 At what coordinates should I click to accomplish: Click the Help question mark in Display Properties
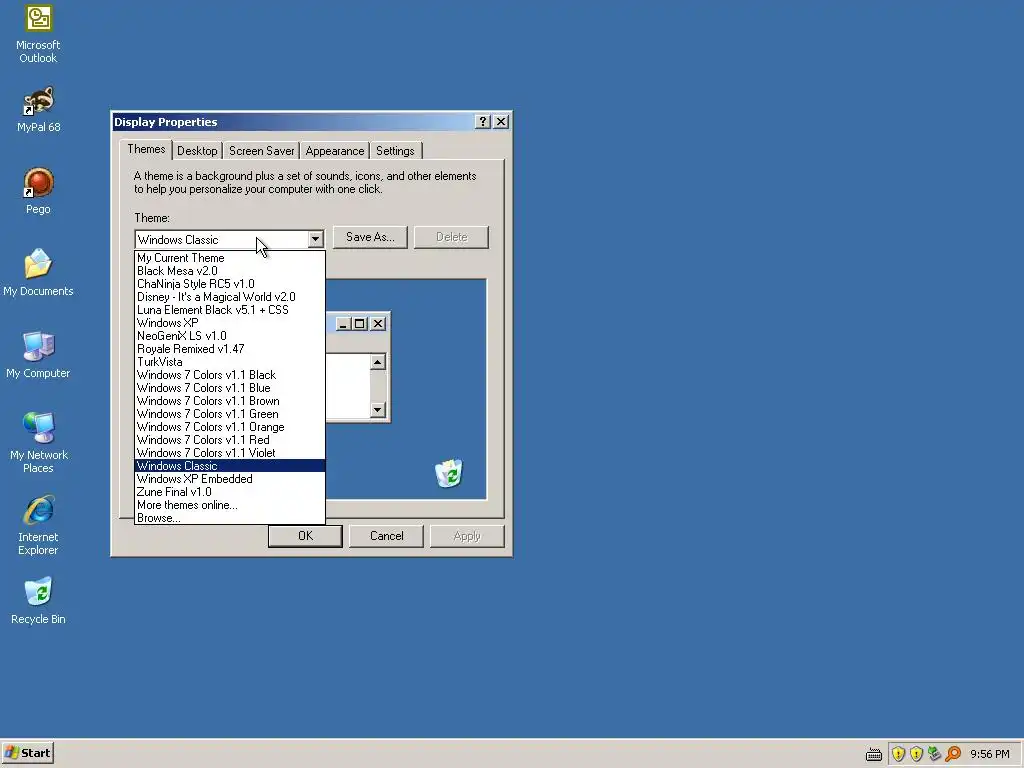point(483,121)
